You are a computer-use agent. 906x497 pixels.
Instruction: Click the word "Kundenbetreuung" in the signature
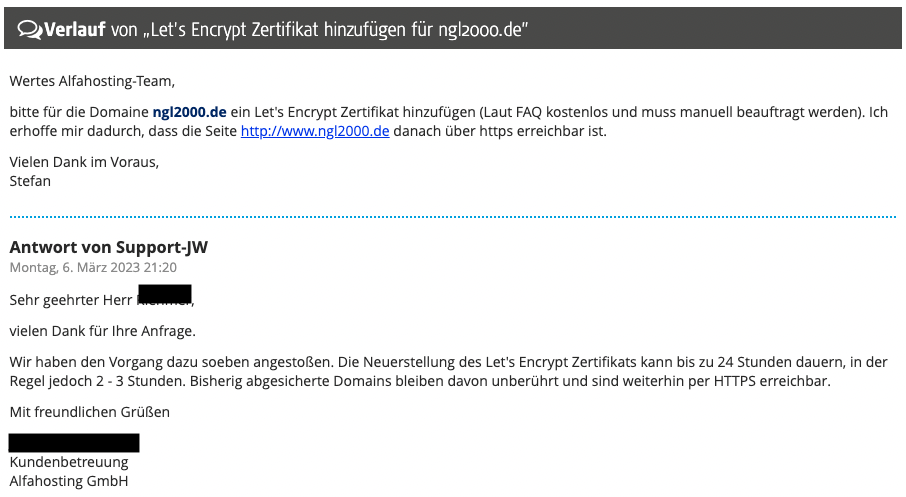69,462
